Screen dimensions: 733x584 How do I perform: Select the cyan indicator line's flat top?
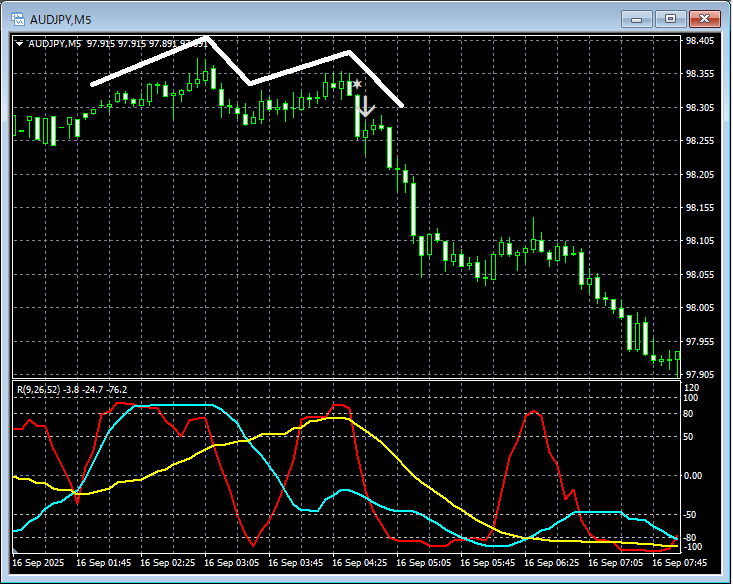pyautogui.click(x=180, y=405)
